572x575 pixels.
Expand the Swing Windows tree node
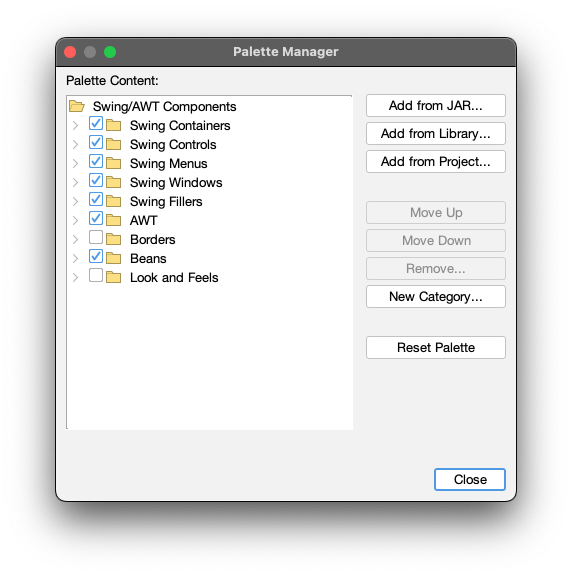click(76, 183)
